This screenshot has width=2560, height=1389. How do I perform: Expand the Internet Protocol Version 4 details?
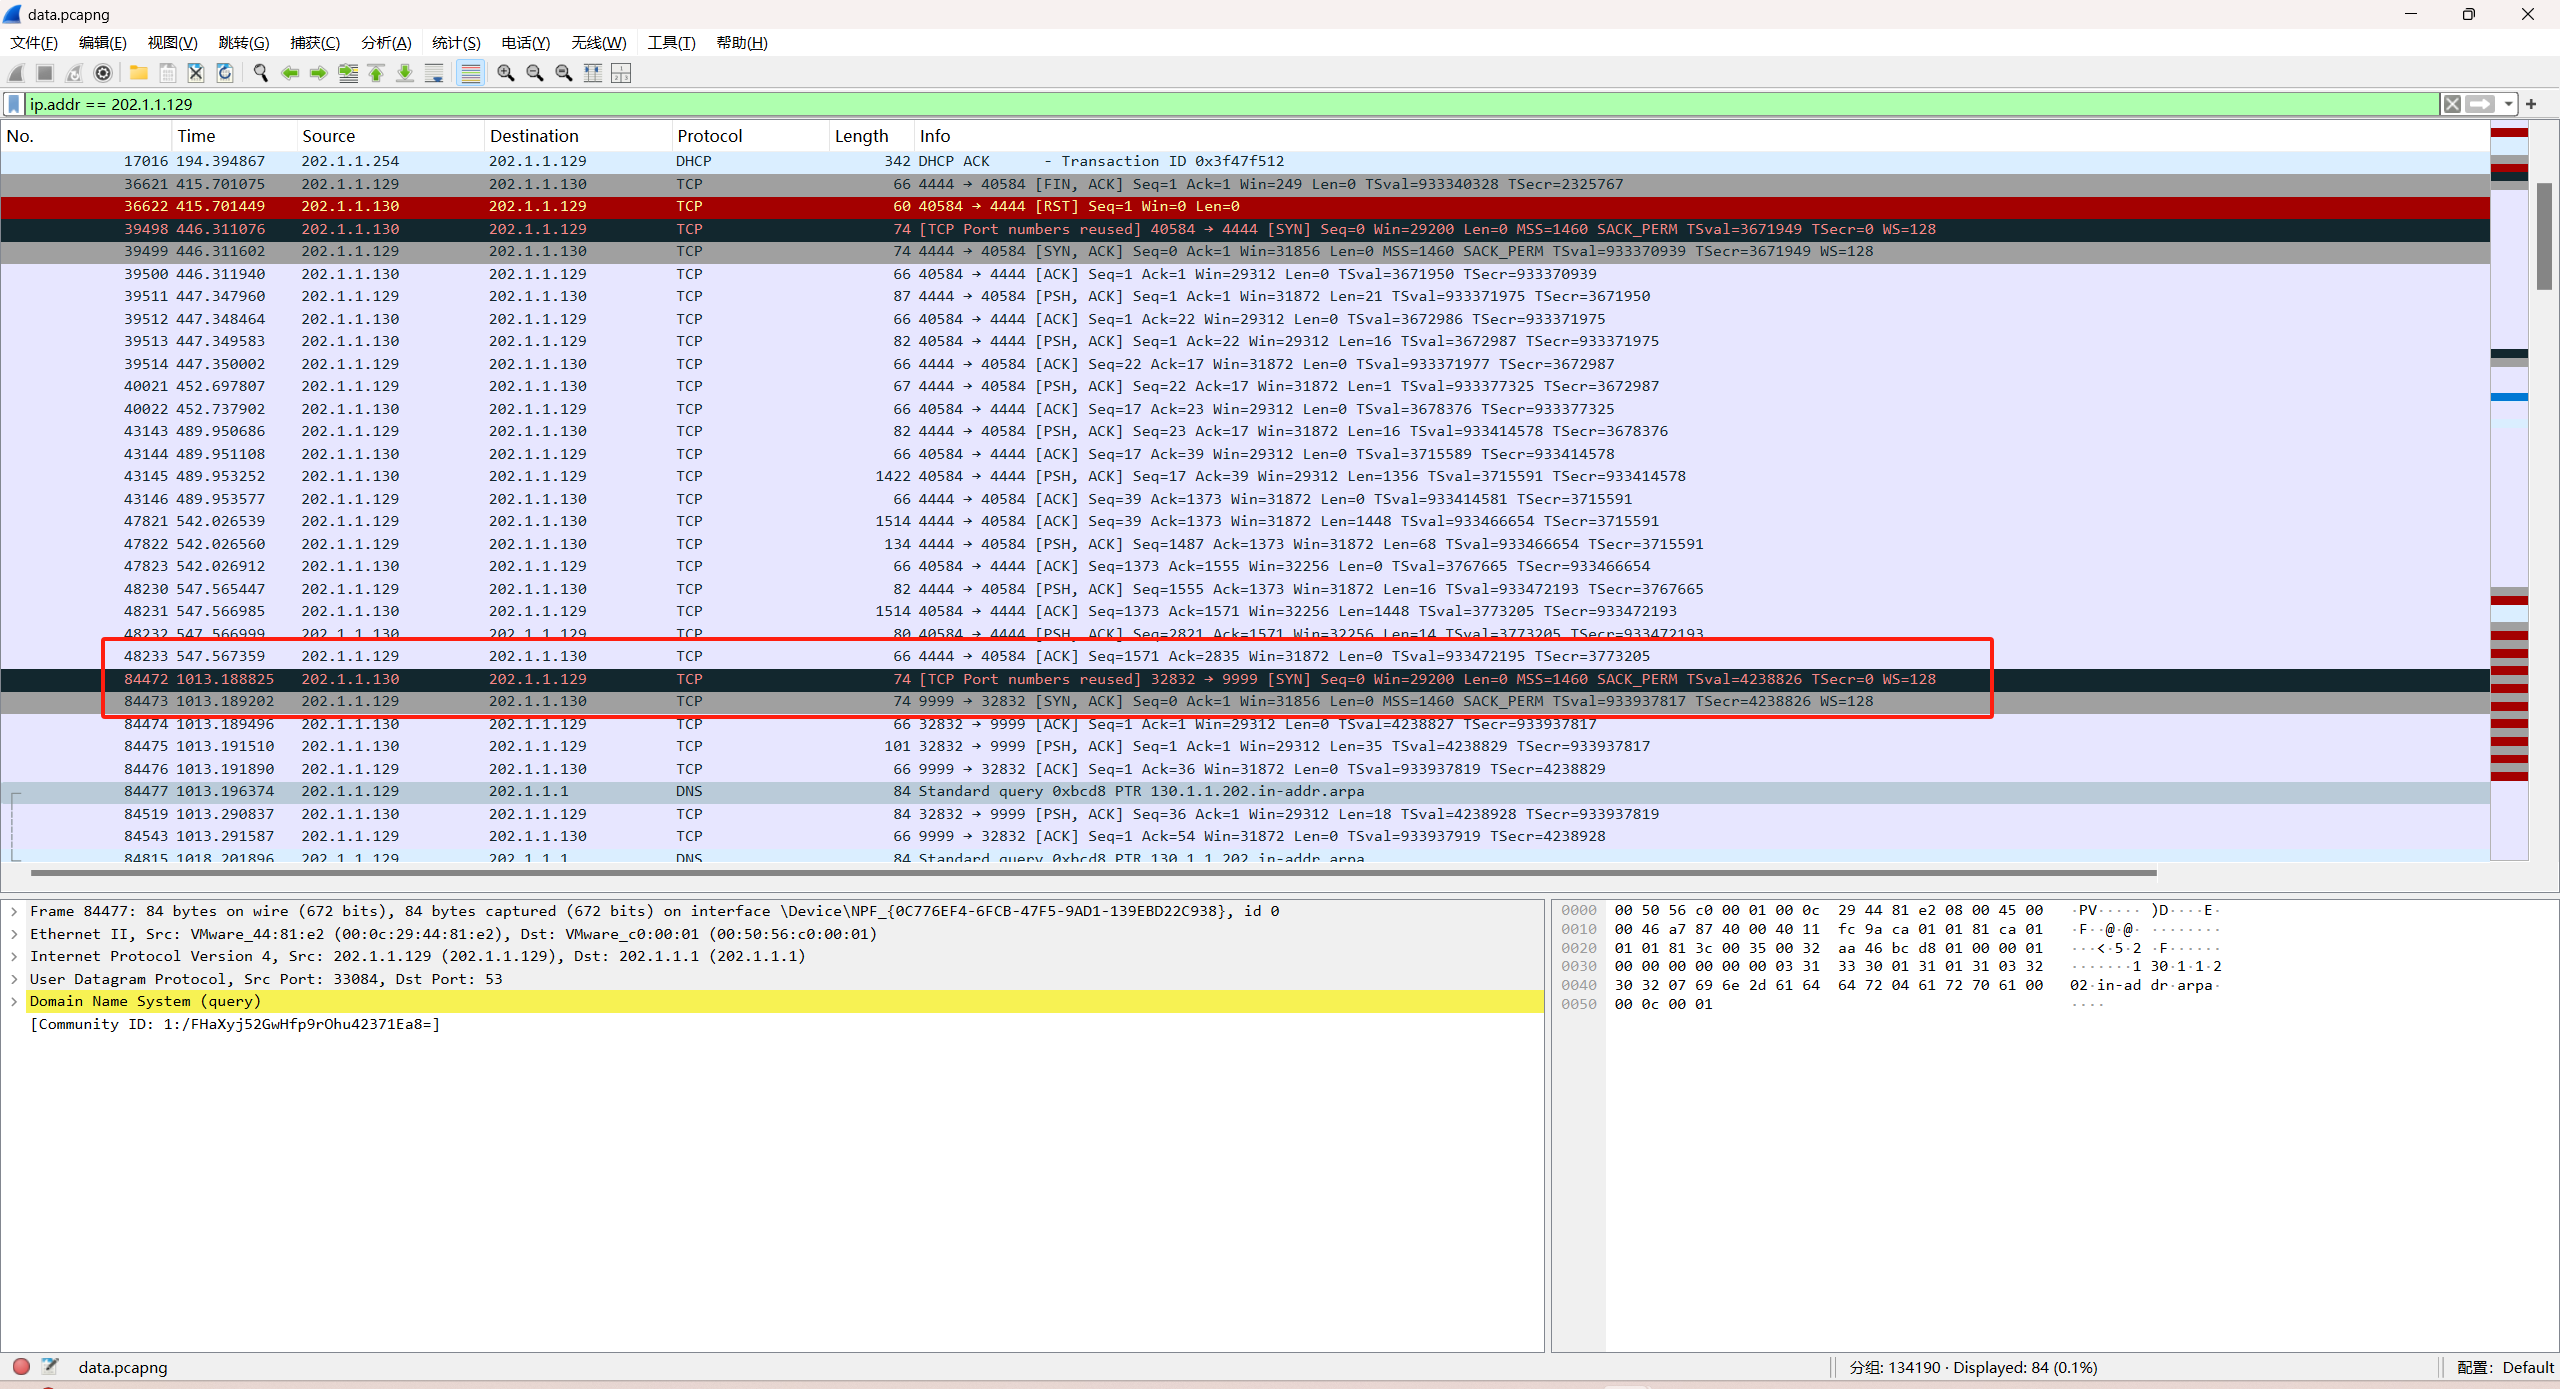14,956
